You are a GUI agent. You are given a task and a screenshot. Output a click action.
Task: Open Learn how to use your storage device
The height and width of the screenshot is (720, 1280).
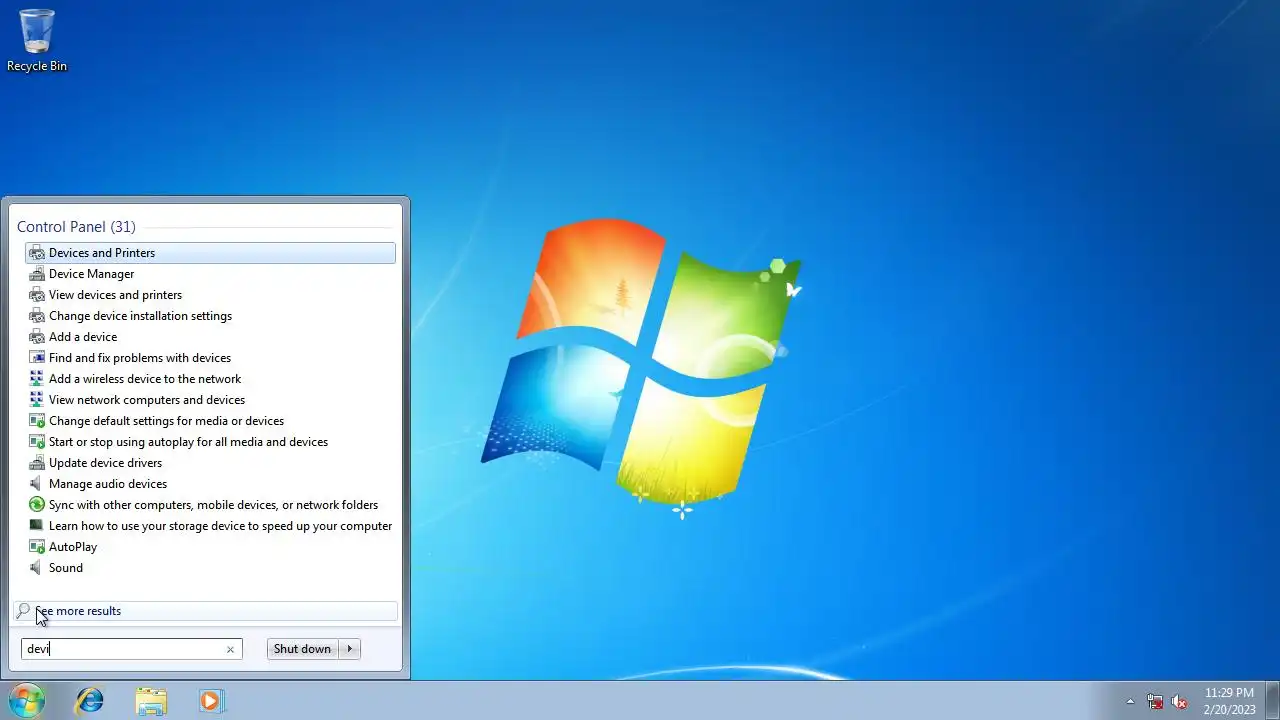(x=210, y=526)
